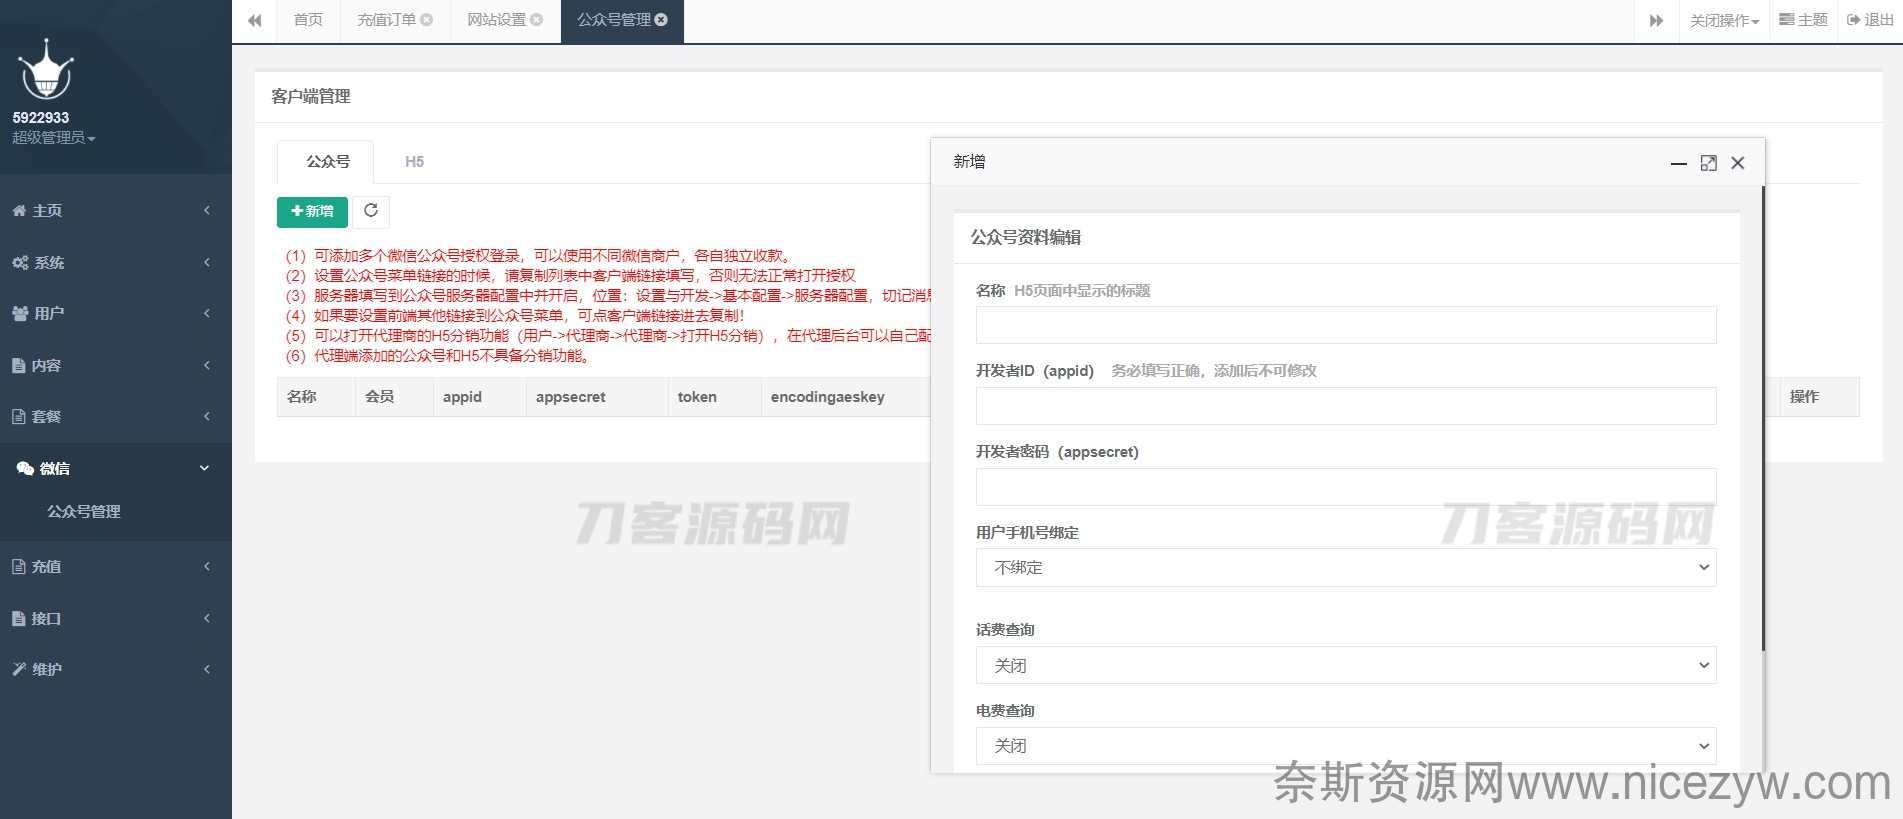
Task: Select the 公众号 sub-tab
Action: pos(327,161)
